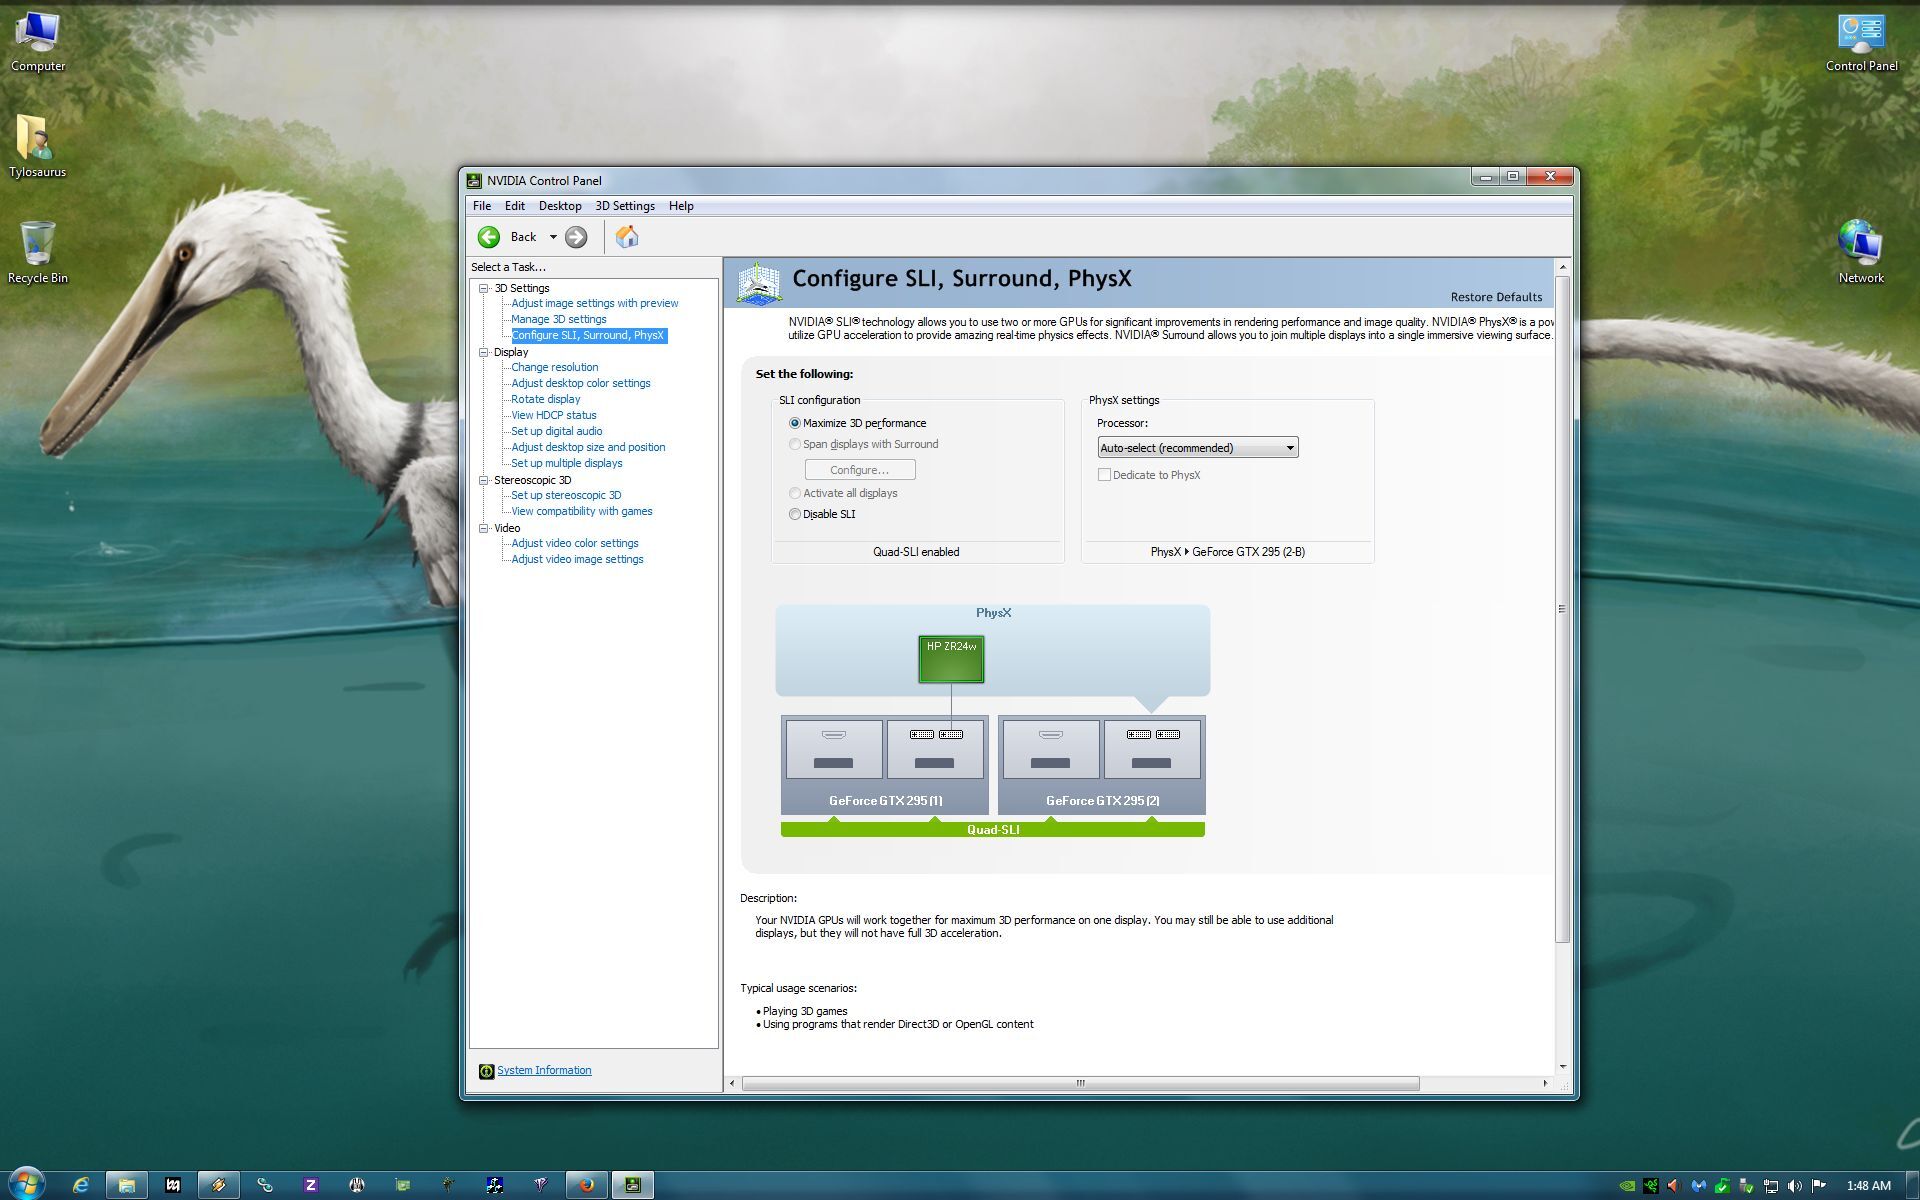Open Set up digital audio
Screen dimensions: 1920x1200
pos(556,431)
